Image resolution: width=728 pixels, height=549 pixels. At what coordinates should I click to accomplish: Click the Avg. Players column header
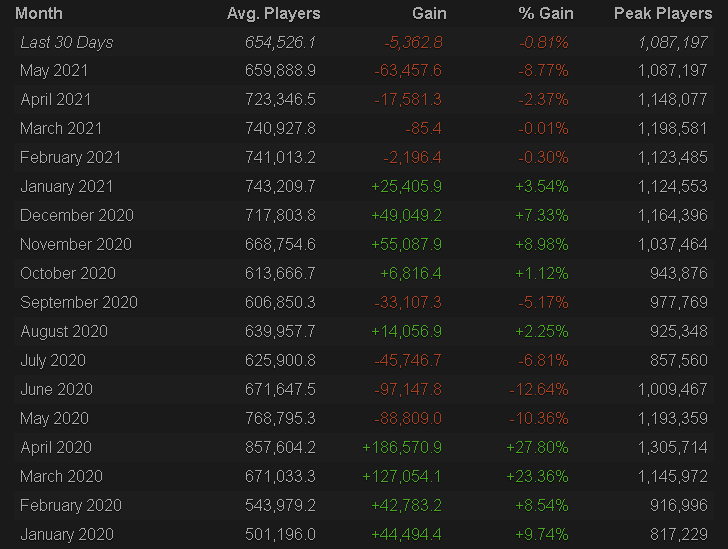pos(273,13)
